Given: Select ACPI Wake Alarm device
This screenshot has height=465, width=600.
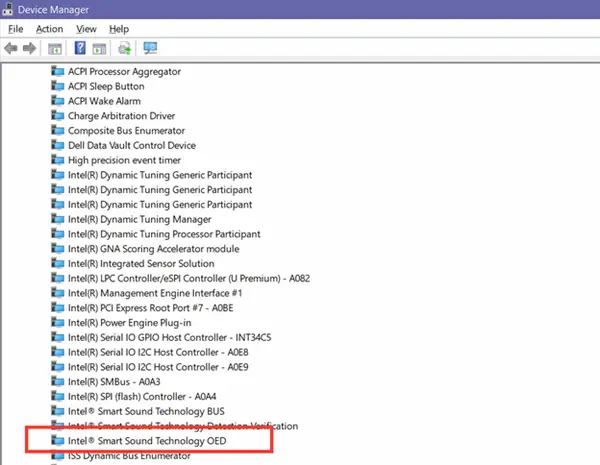Looking at the screenshot, I should click(104, 101).
